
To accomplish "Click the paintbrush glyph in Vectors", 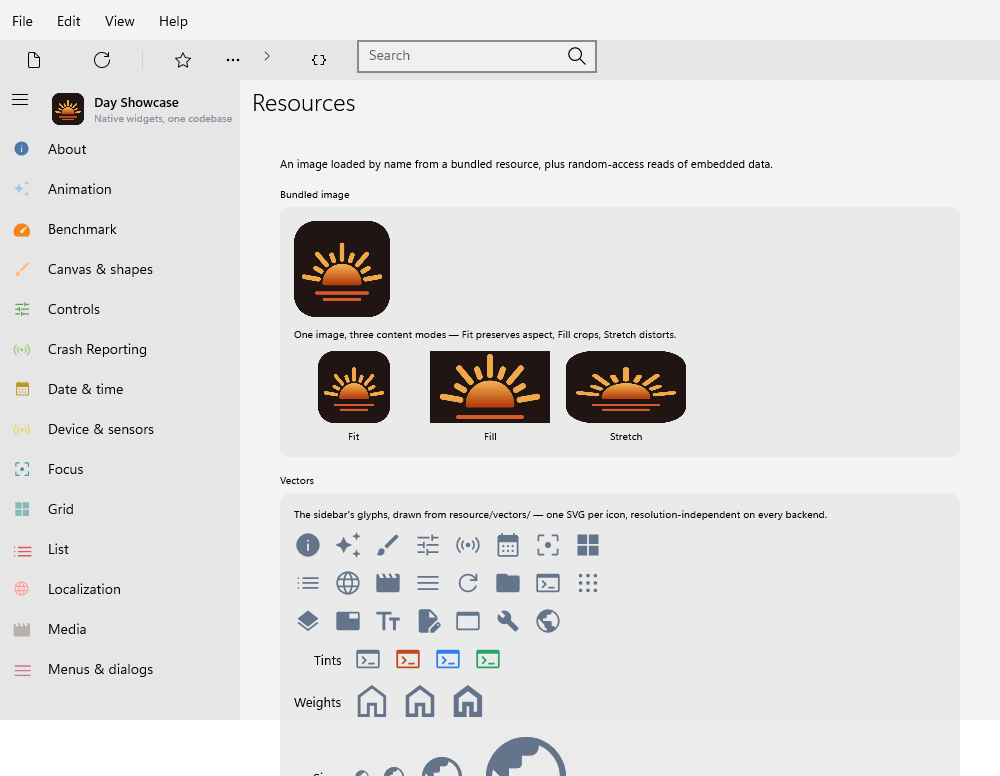I will [x=388, y=545].
